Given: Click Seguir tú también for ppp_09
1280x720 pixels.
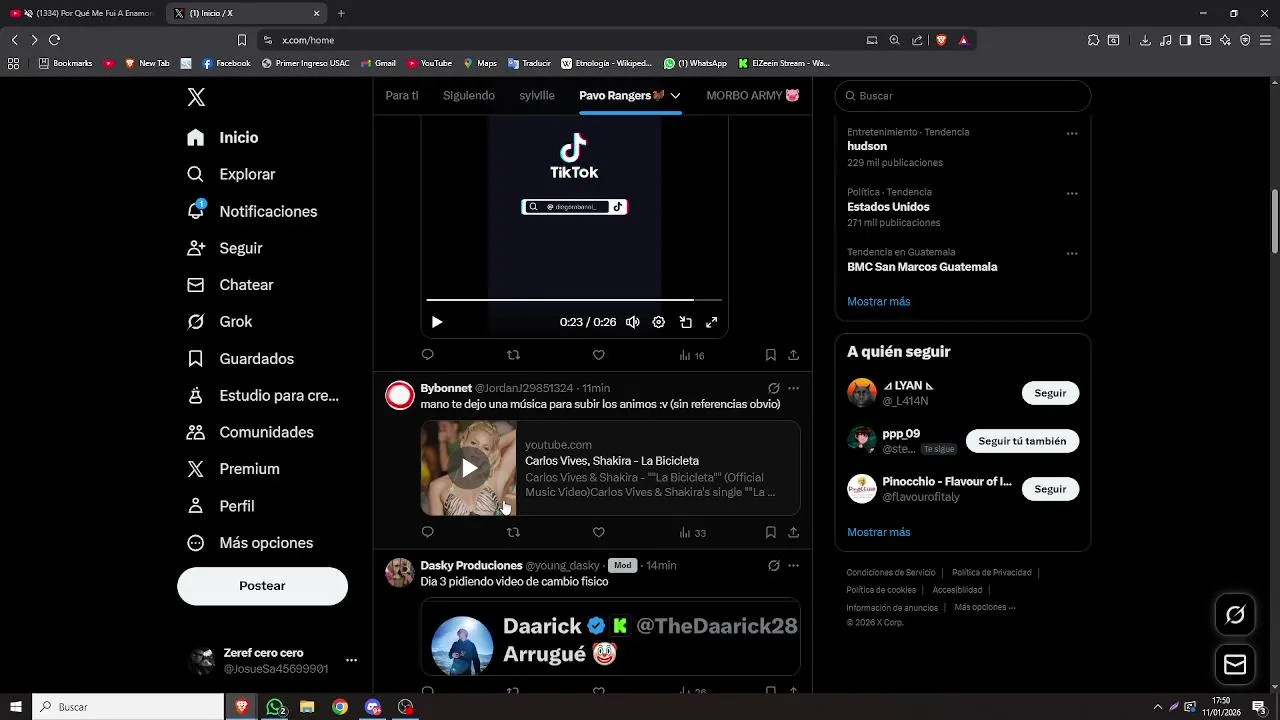Looking at the screenshot, I should click(1022, 441).
